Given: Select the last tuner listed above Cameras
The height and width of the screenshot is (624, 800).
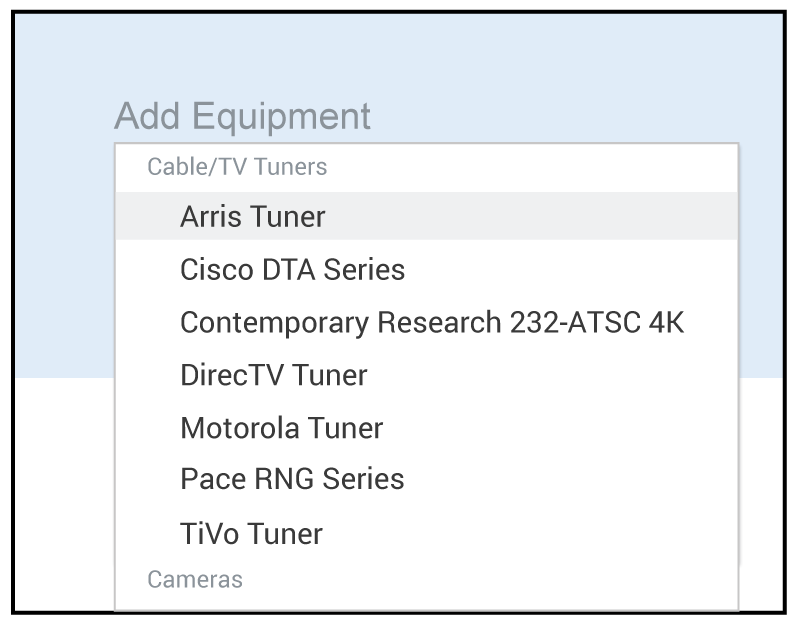Looking at the screenshot, I should tap(251, 533).
